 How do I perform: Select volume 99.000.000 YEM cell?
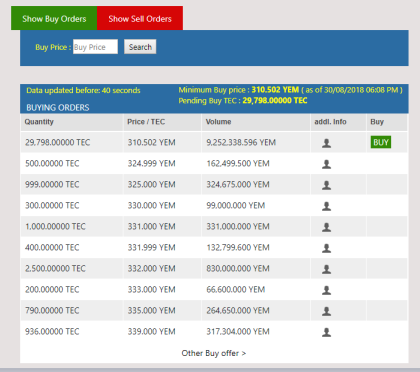(256, 205)
